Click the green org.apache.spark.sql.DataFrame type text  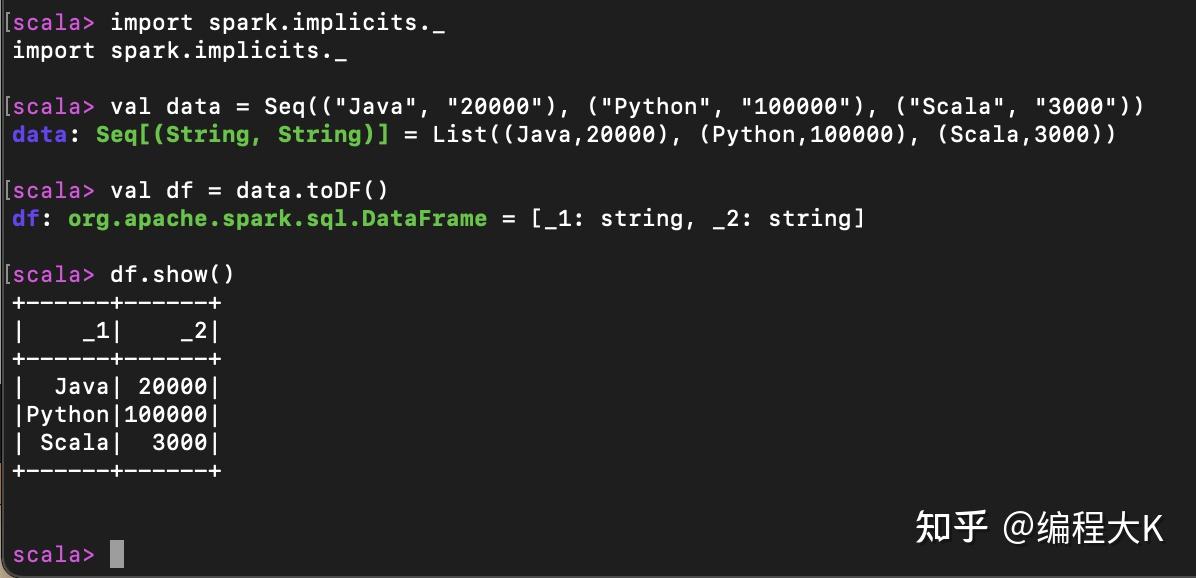pos(277,218)
